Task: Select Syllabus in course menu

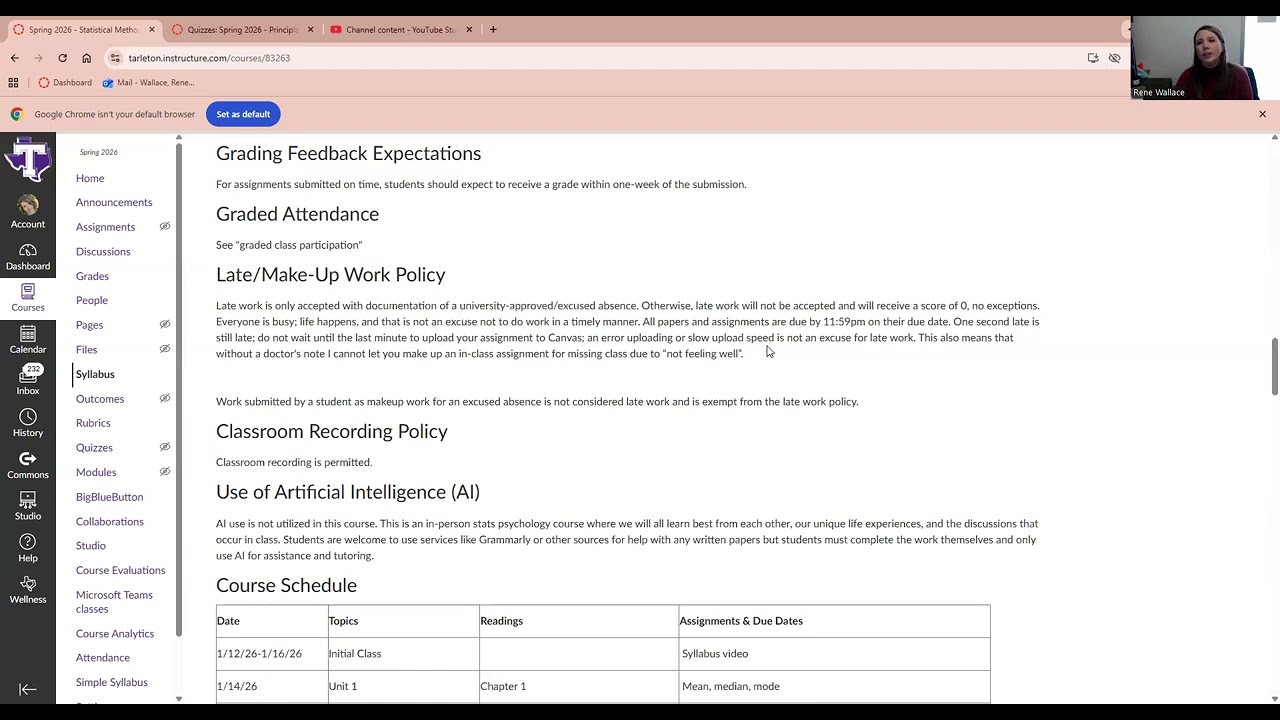Action: coord(95,374)
